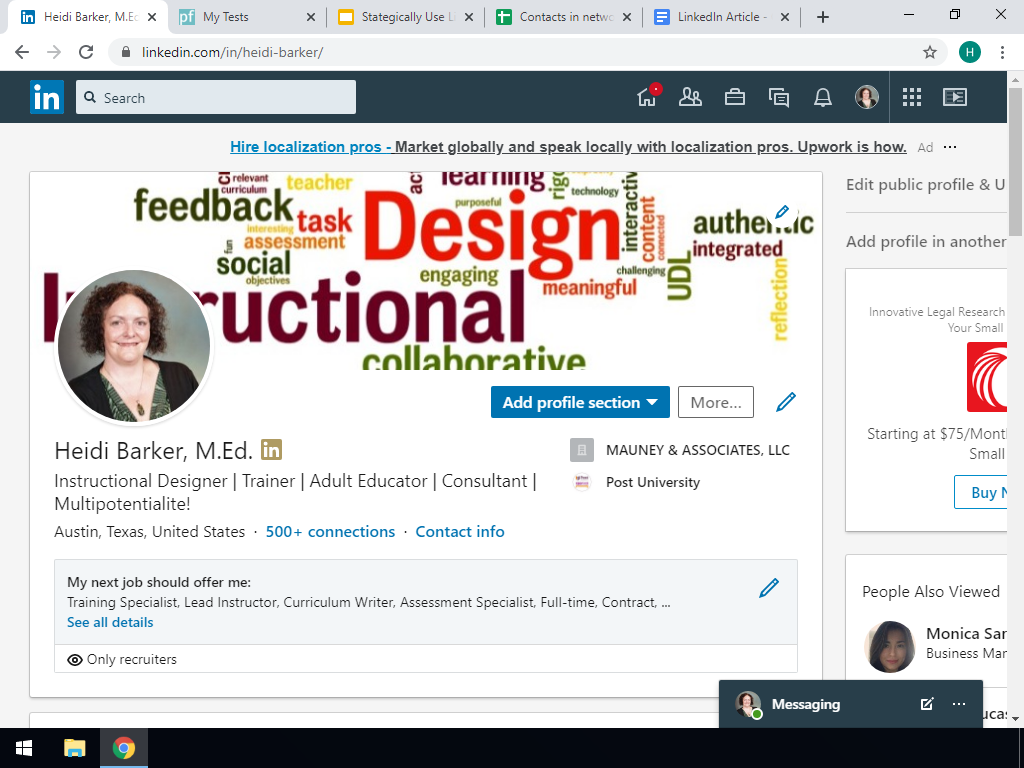Open the My Network icon
The image size is (1024, 768).
click(690, 97)
